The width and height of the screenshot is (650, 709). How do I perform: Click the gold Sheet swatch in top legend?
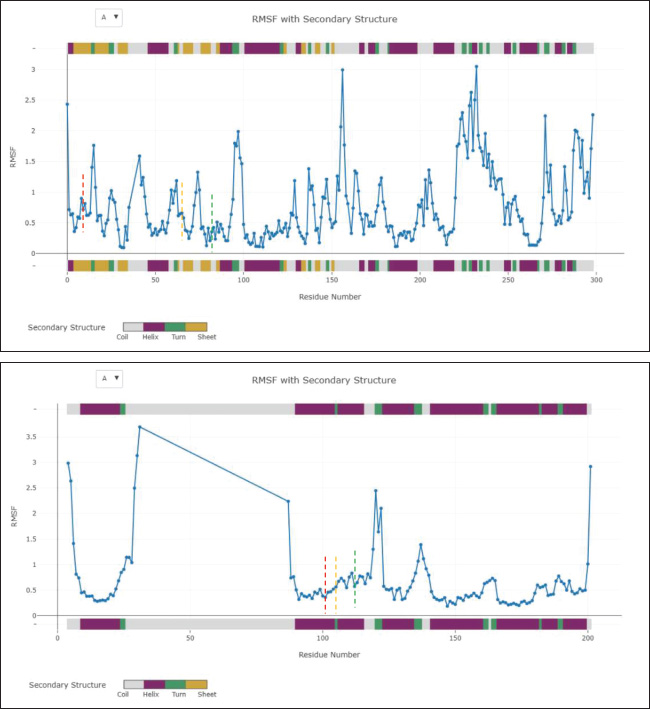196,327
